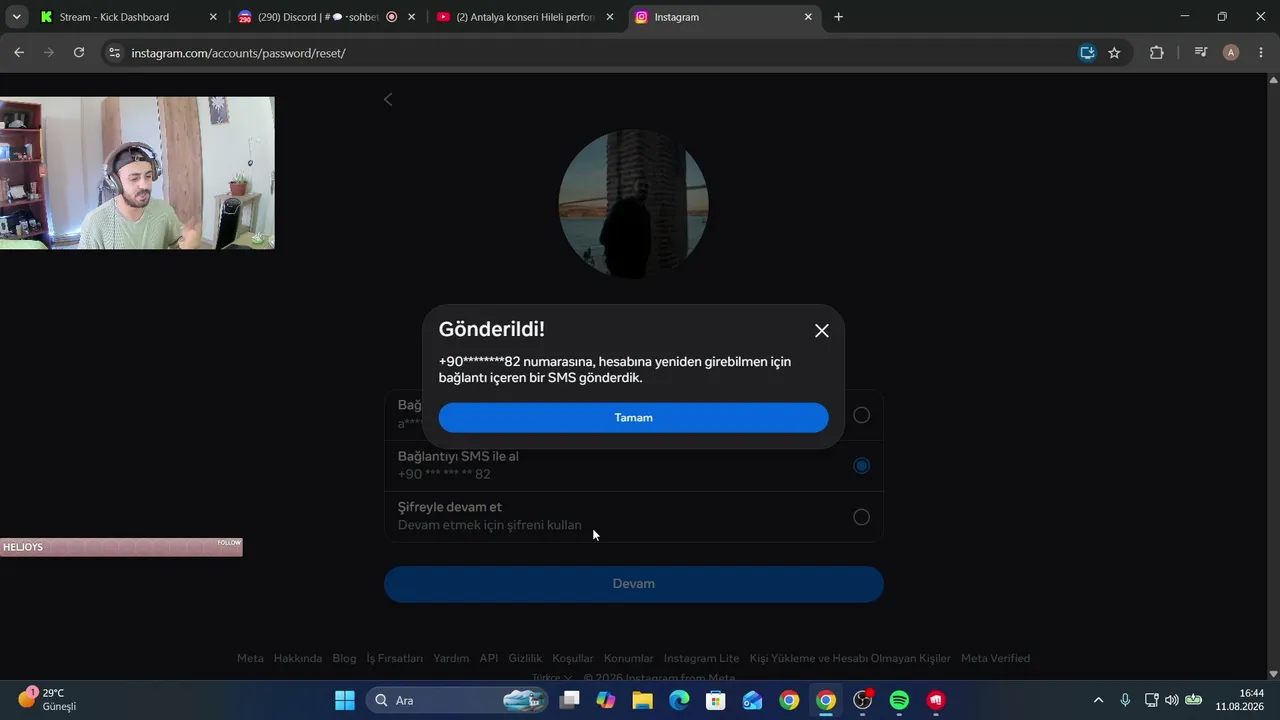The image size is (1280, 720).
Task: Reload the Instagram page
Action: coord(79,53)
